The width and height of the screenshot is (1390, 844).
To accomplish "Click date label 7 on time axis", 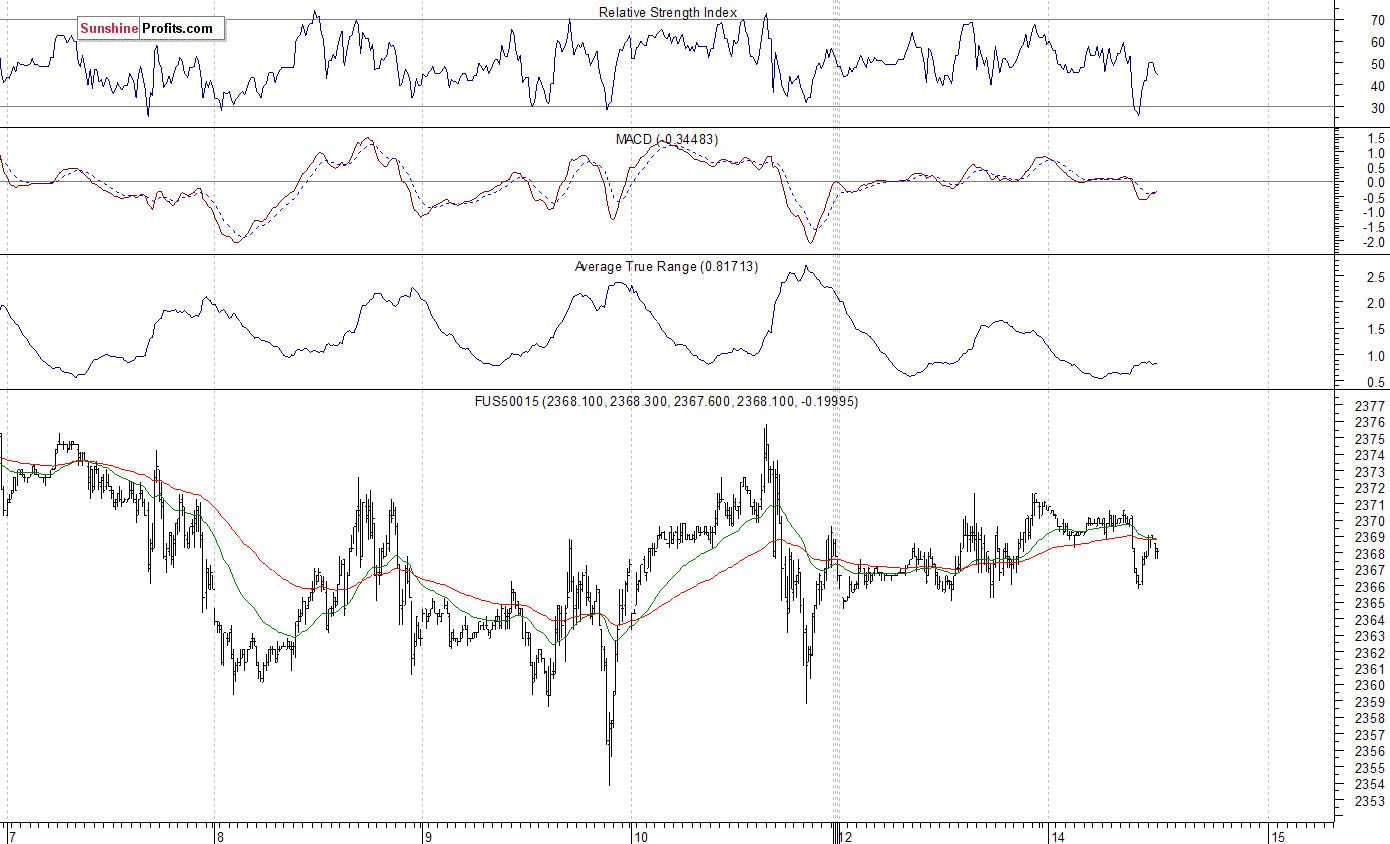I will click(x=11, y=836).
